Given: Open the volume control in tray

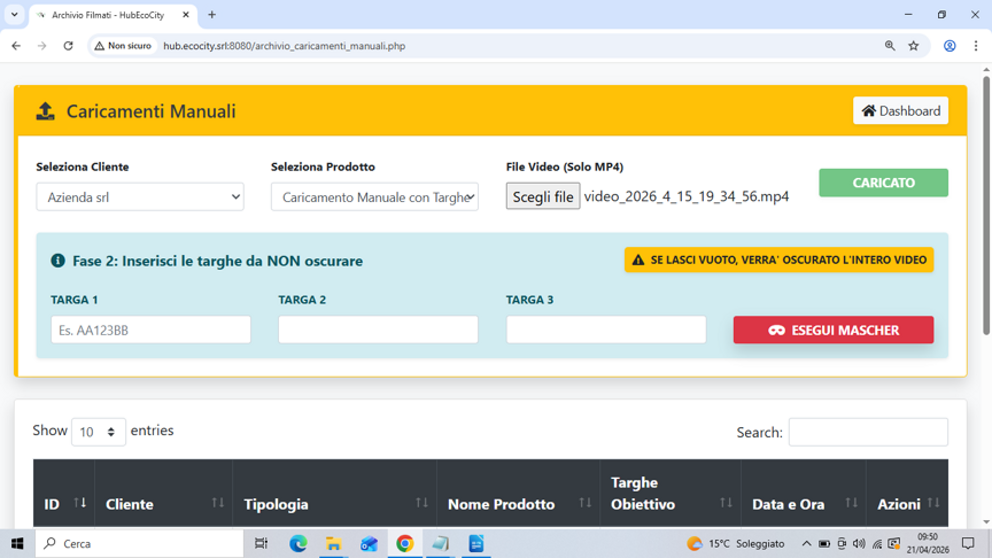Looking at the screenshot, I should tap(859, 543).
